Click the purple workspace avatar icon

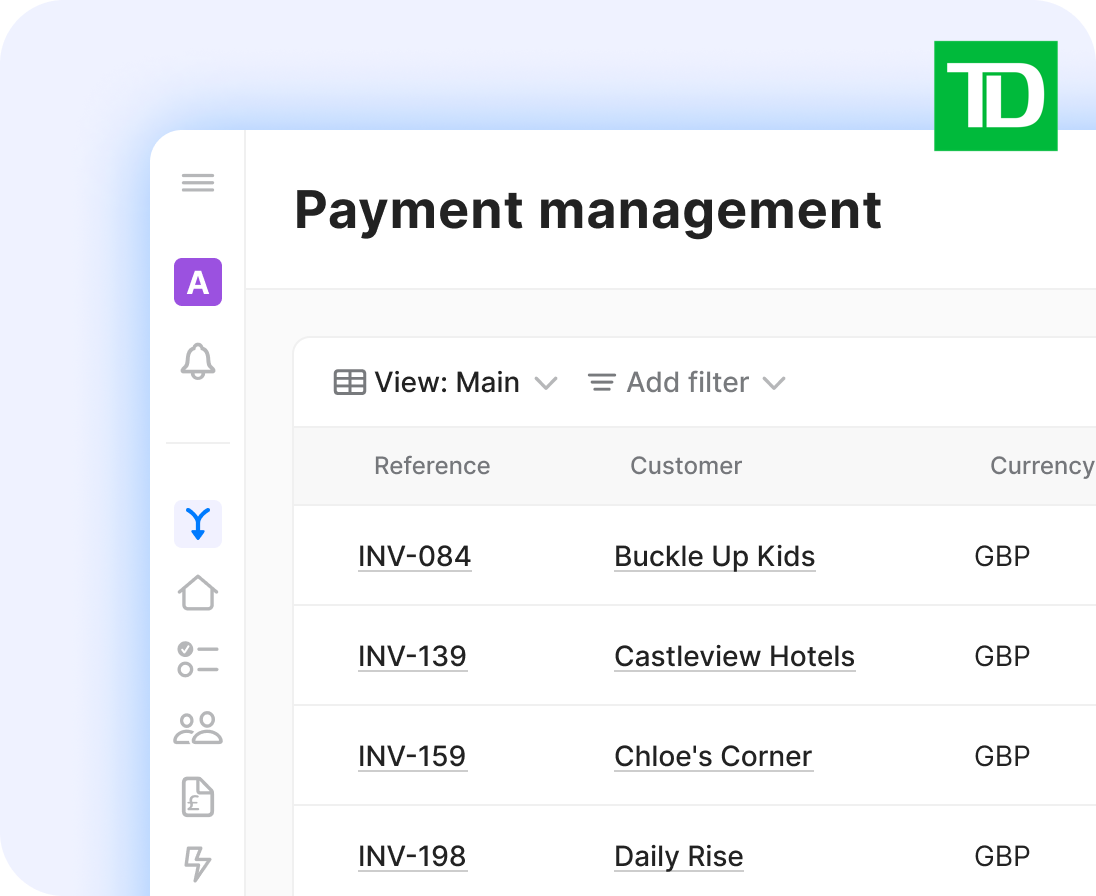pyautogui.click(x=197, y=282)
